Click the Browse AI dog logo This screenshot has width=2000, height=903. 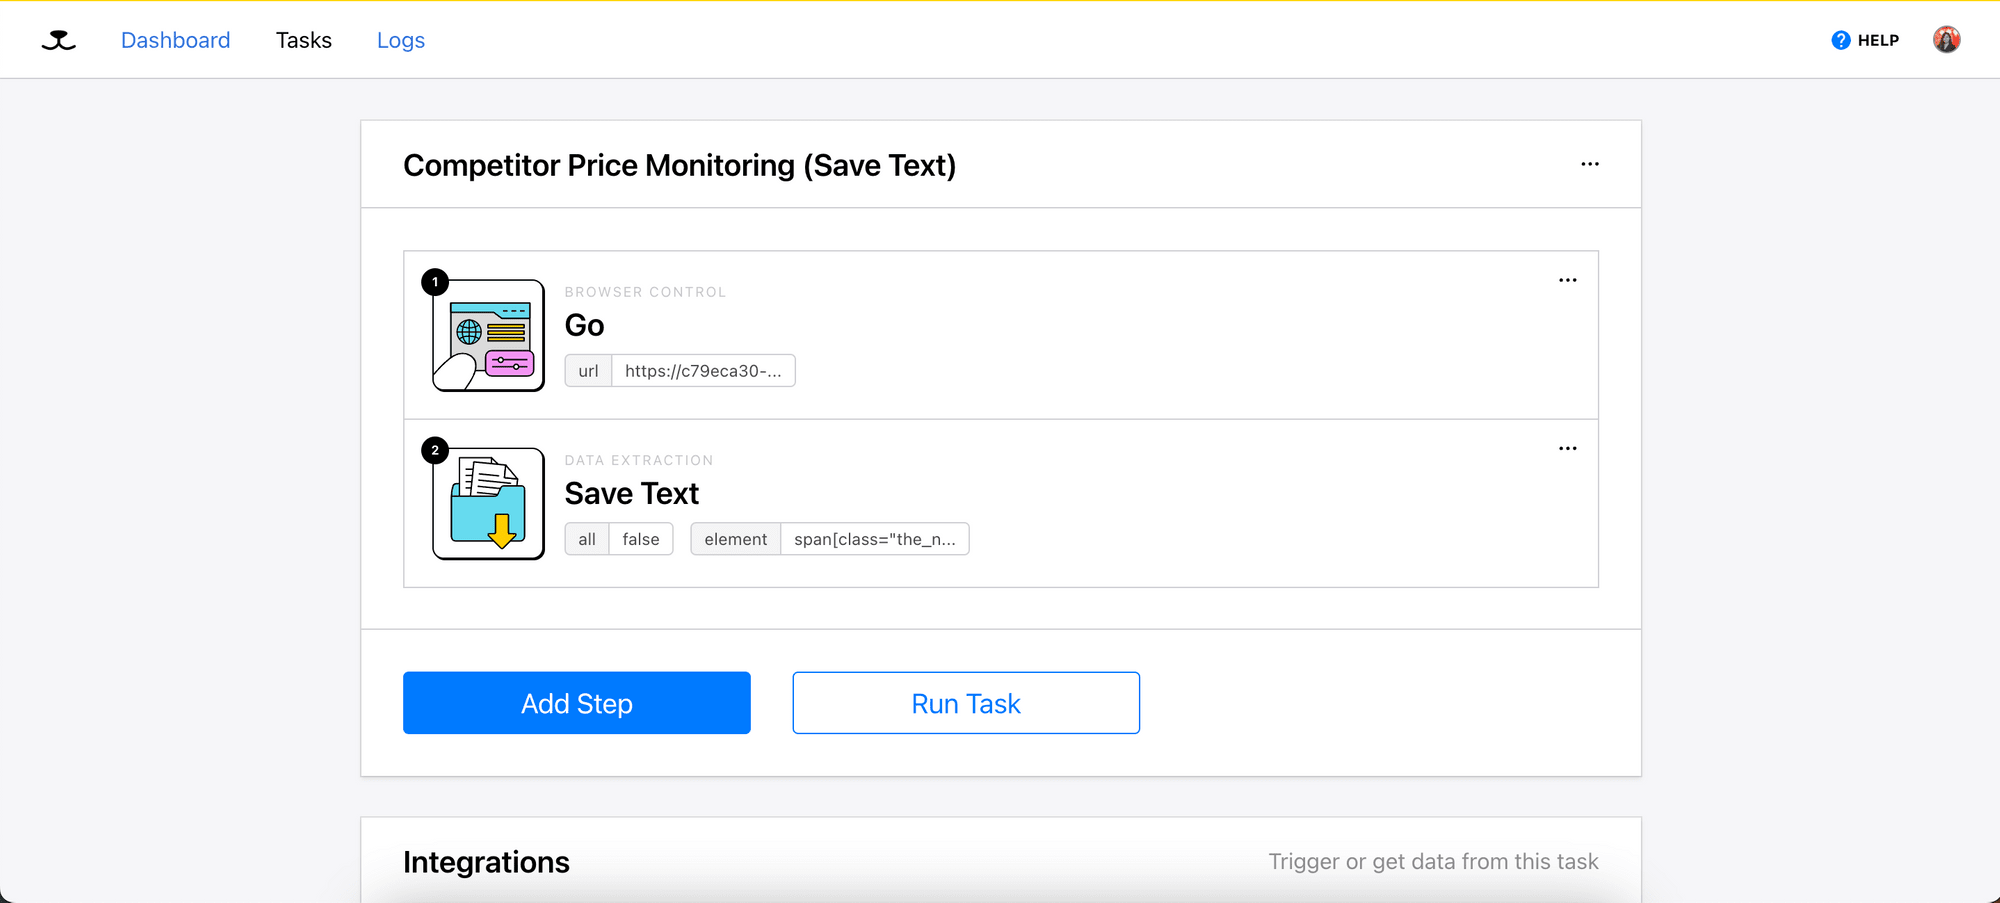click(57, 40)
